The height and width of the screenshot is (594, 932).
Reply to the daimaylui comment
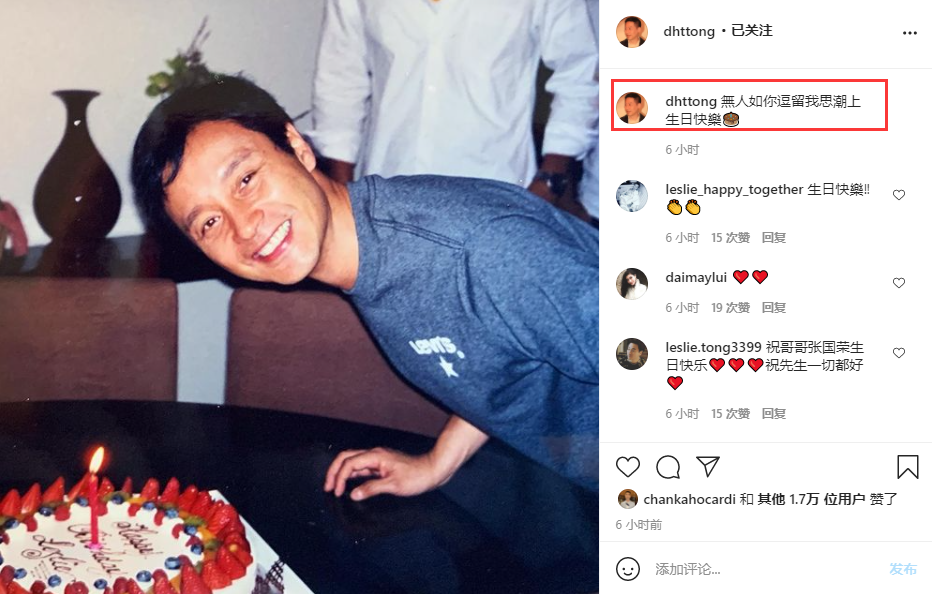pos(774,307)
